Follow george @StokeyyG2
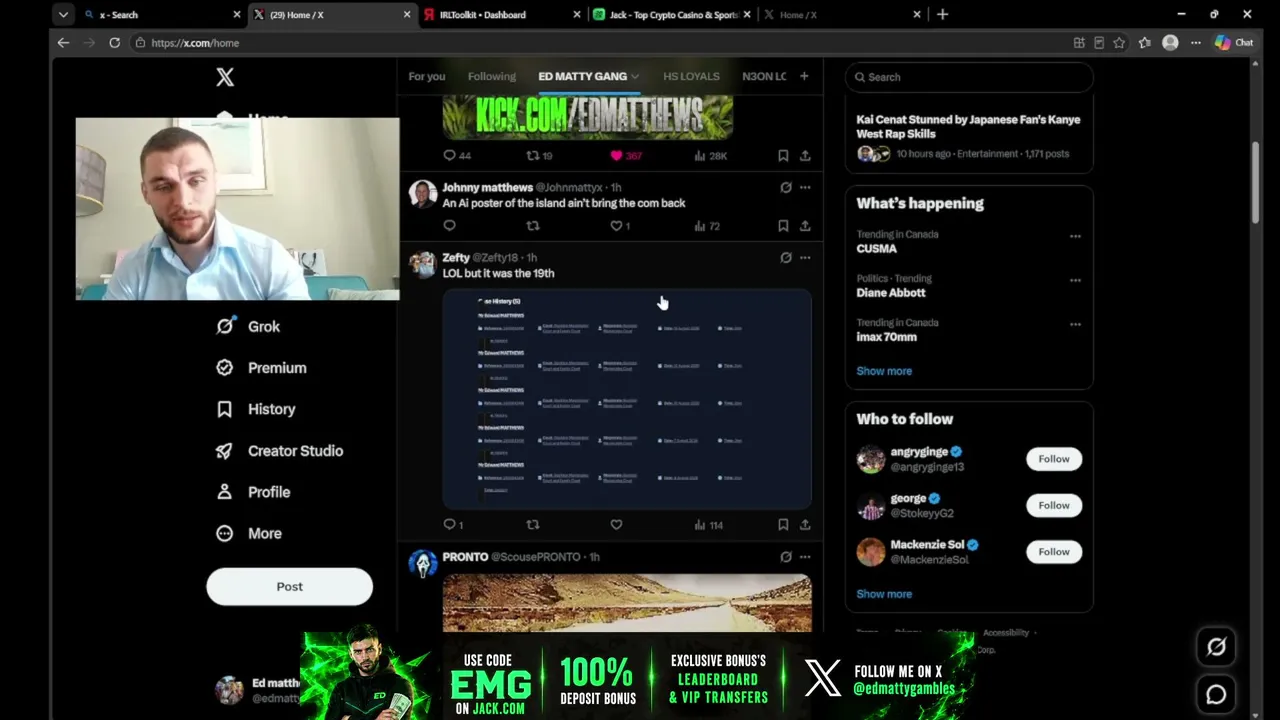The image size is (1280, 720). pos(1054,505)
